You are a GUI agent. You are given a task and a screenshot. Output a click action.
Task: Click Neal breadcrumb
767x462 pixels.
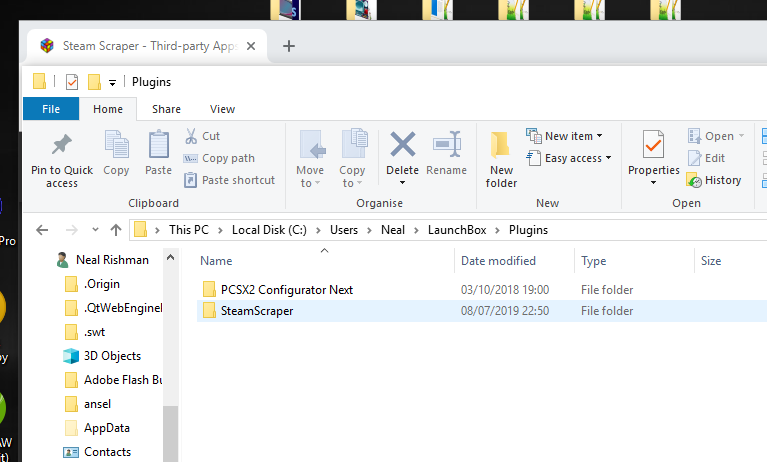pyautogui.click(x=393, y=230)
